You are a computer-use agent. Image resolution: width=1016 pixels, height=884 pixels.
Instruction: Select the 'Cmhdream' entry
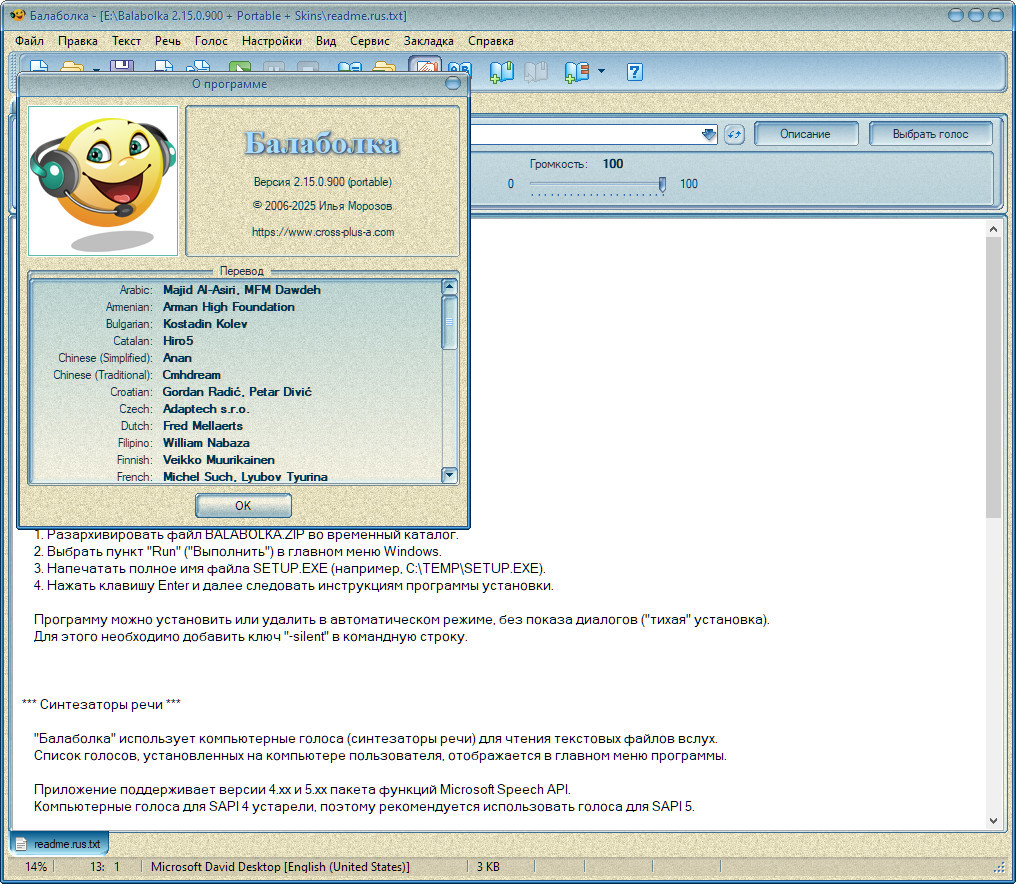point(191,375)
